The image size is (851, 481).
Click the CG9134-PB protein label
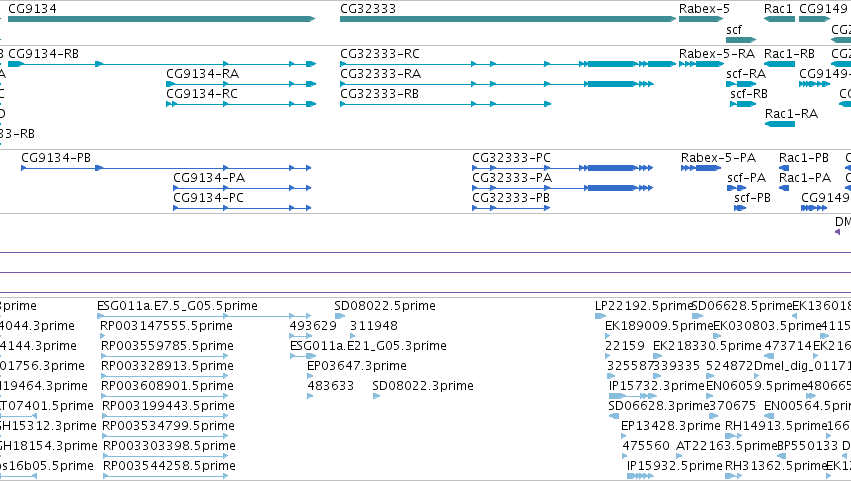(x=56, y=158)
